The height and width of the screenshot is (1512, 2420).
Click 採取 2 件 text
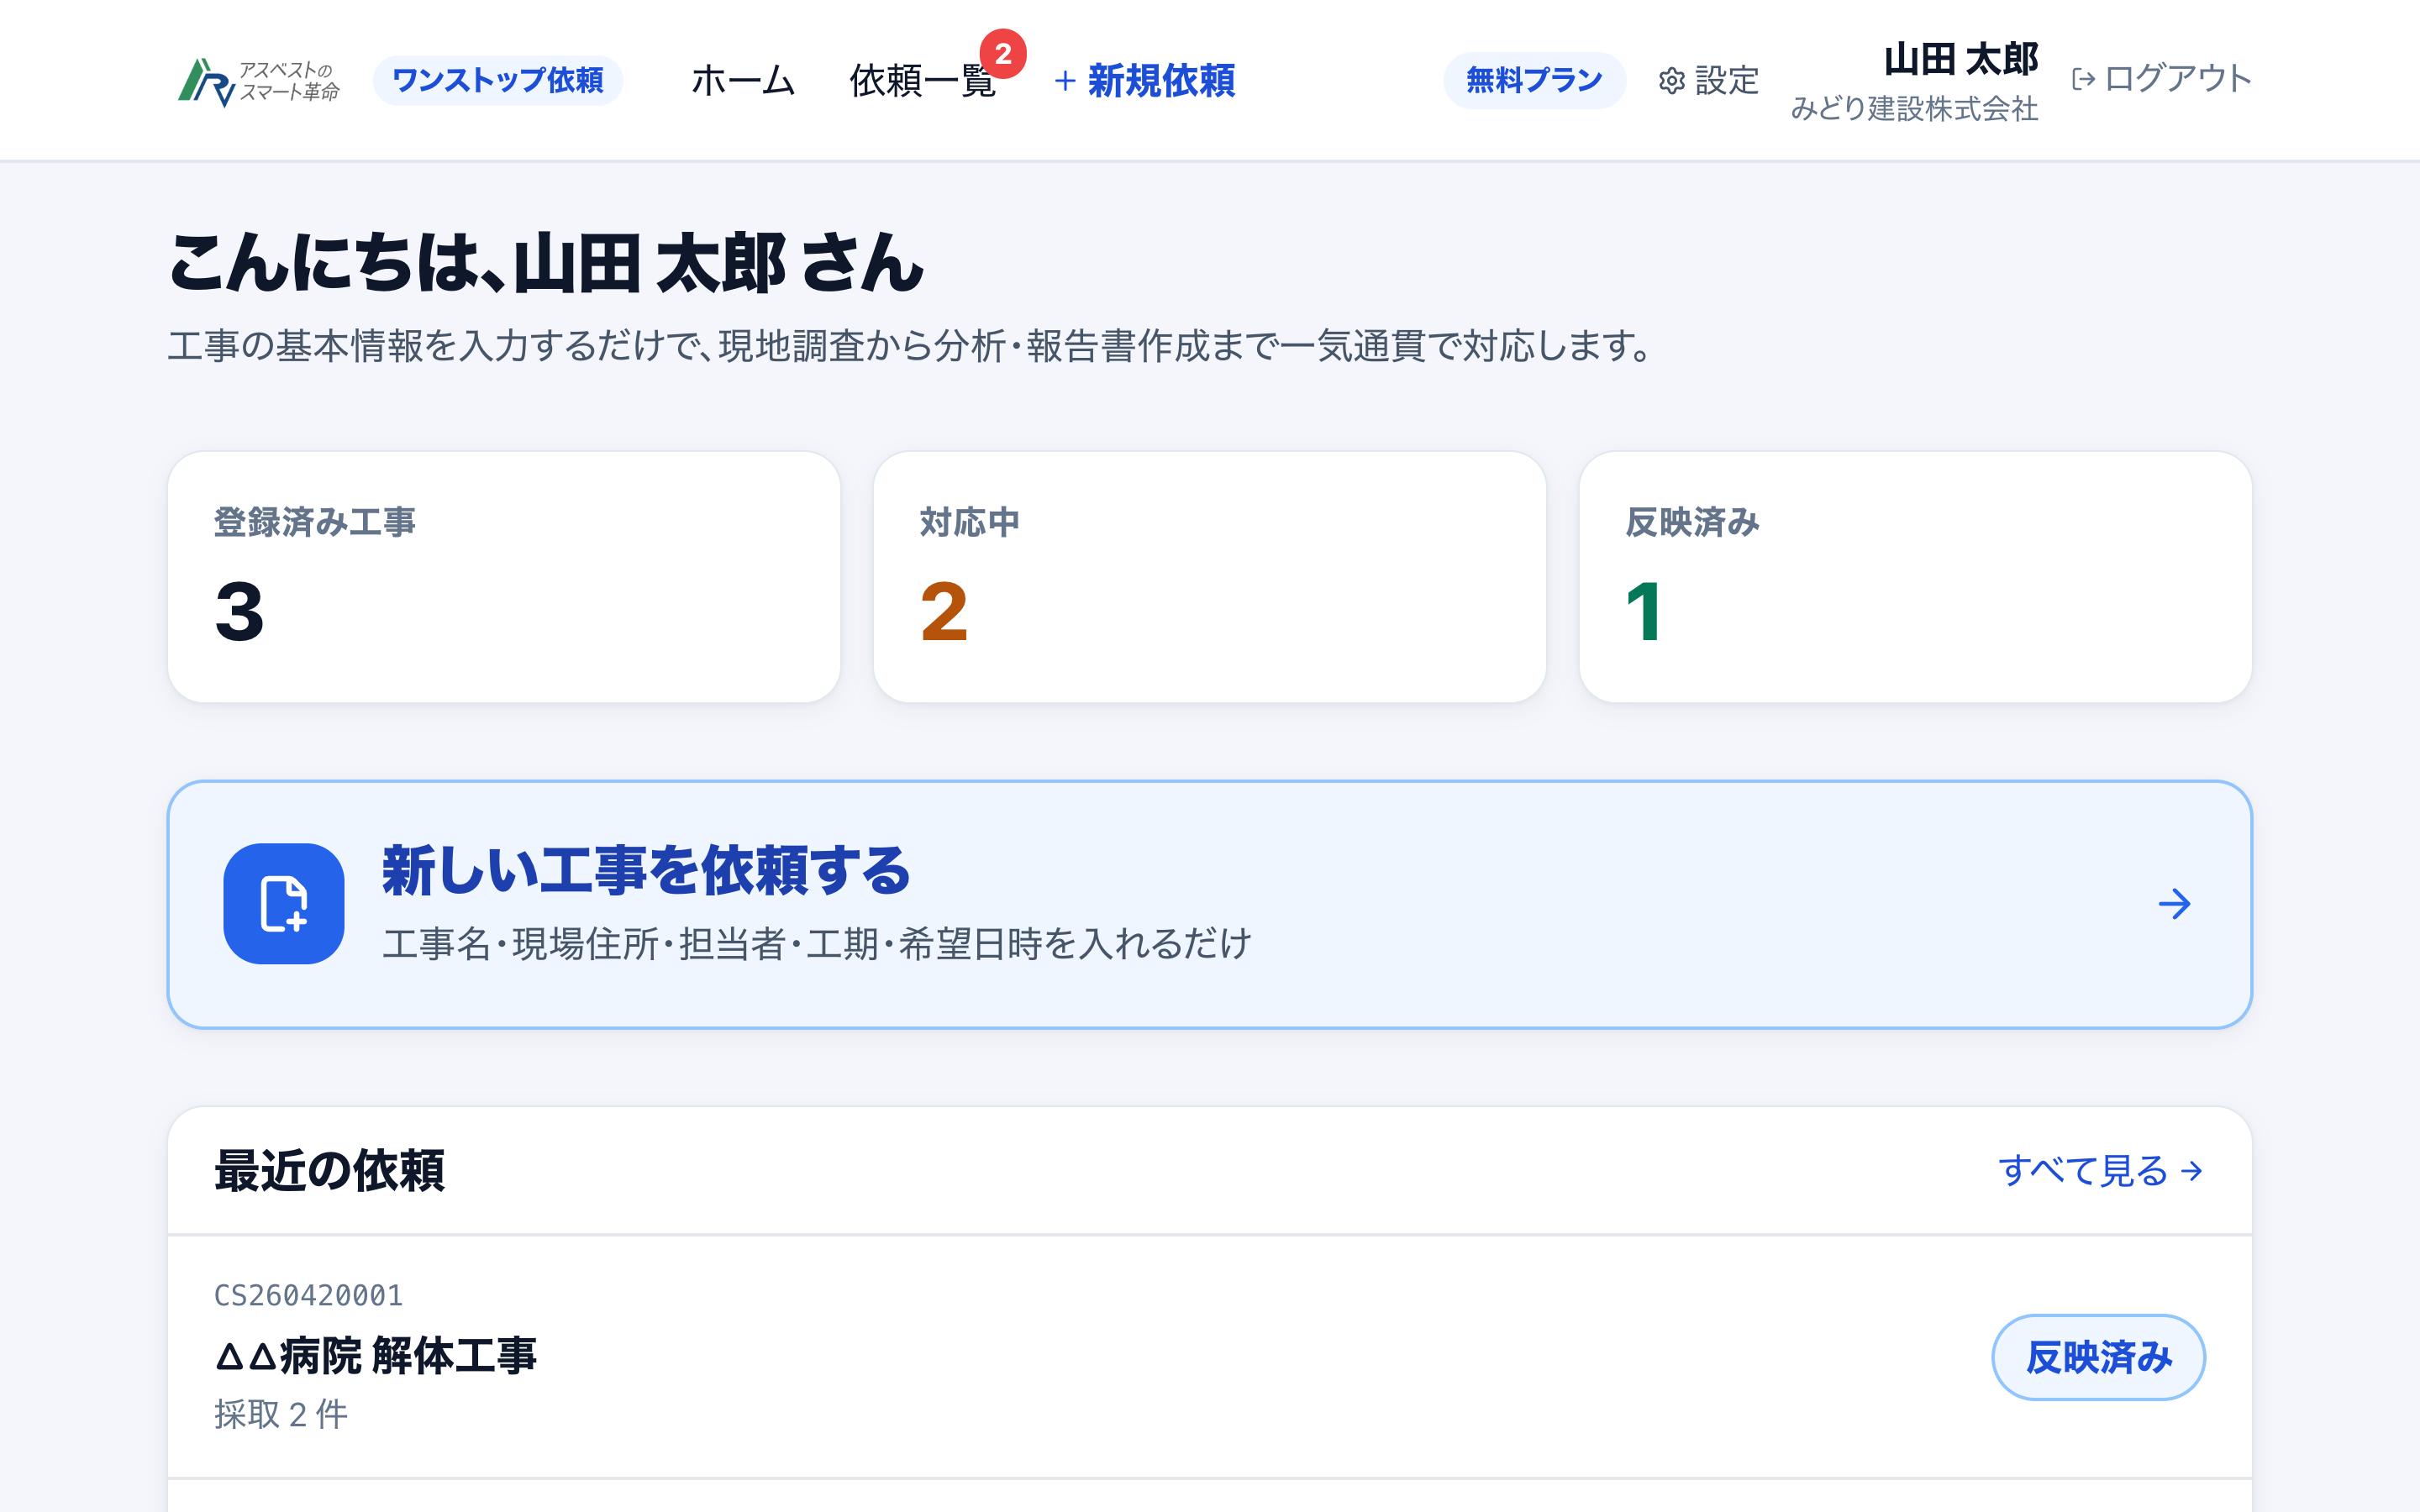(281, 1414)
